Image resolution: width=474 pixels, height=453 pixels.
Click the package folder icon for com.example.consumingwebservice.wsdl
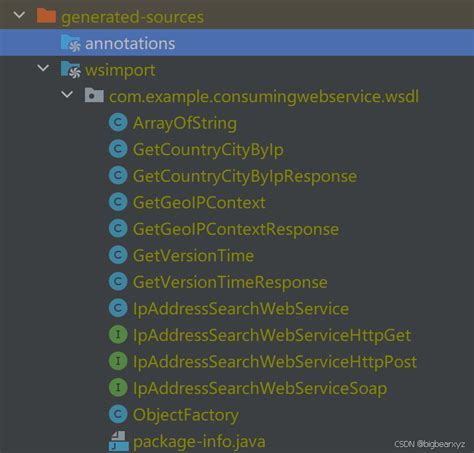94,95
